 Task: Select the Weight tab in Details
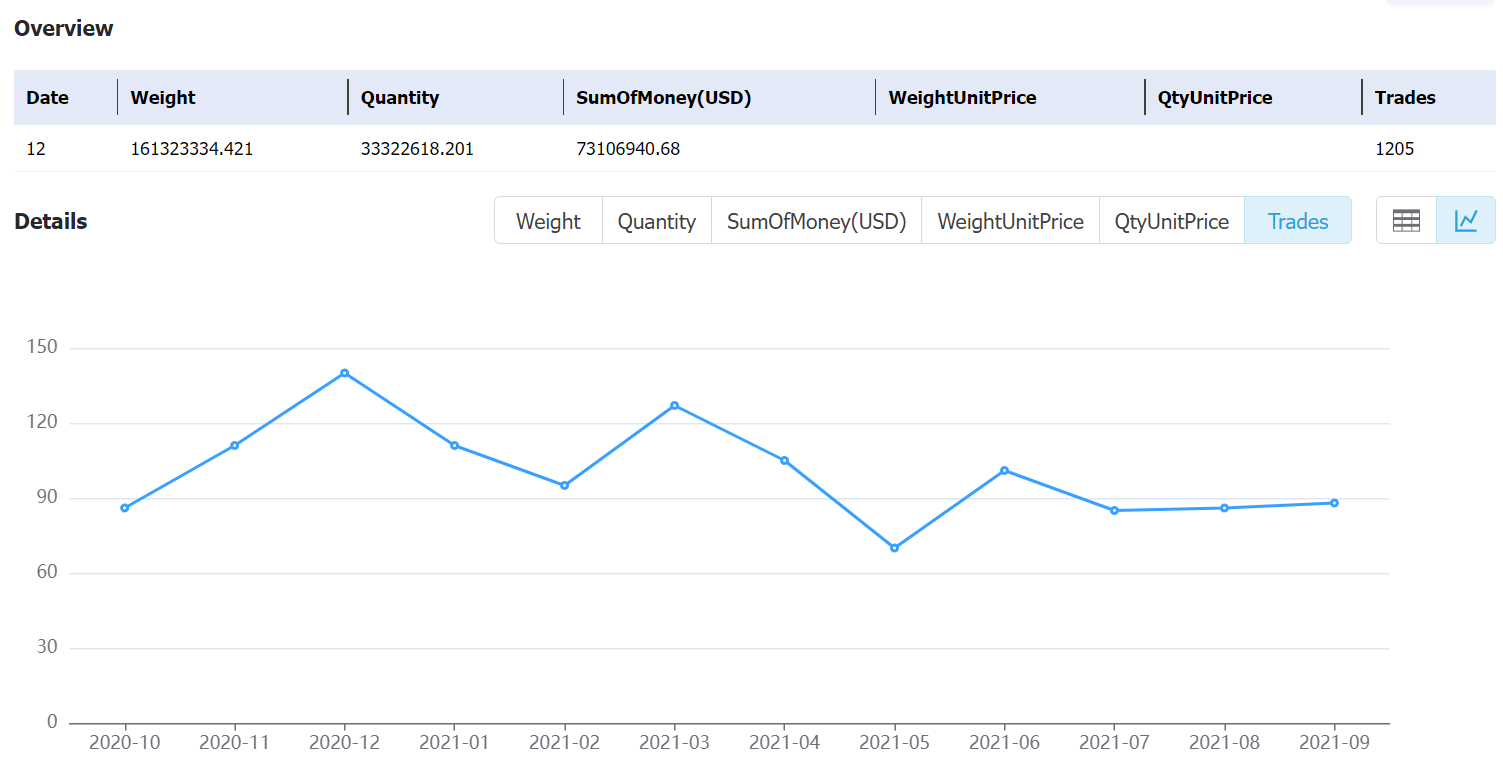click(548, 221)
